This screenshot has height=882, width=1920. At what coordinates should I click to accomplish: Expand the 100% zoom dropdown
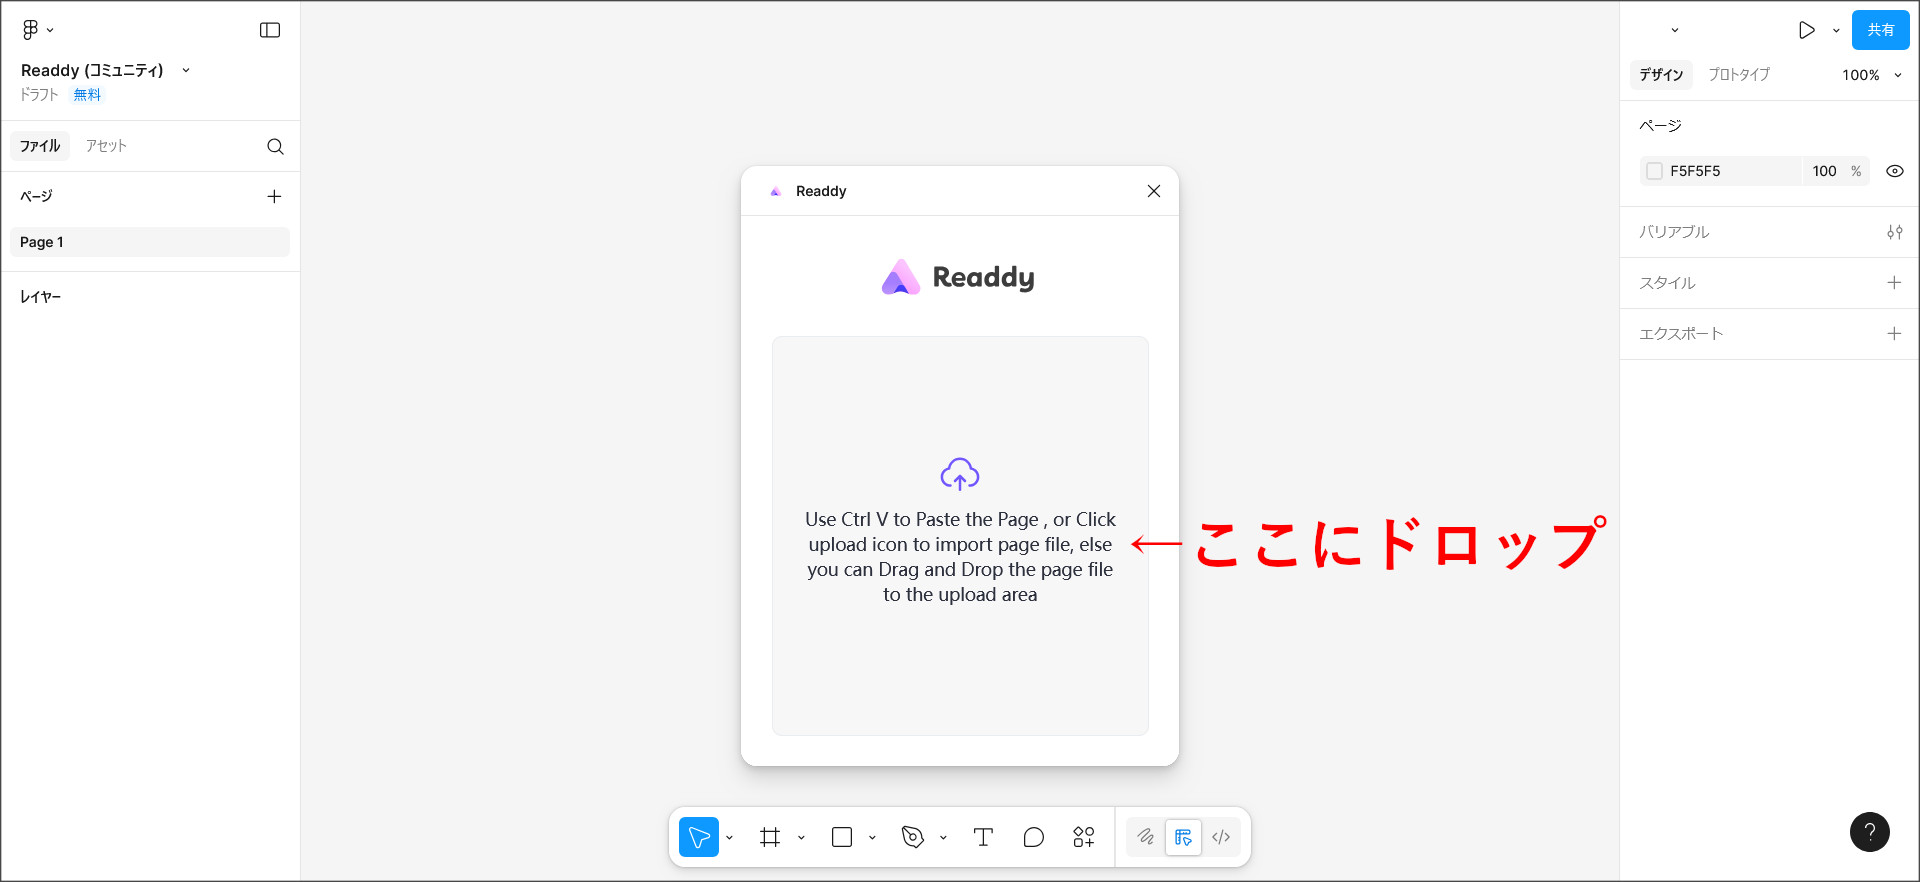tap(1871, 75)
